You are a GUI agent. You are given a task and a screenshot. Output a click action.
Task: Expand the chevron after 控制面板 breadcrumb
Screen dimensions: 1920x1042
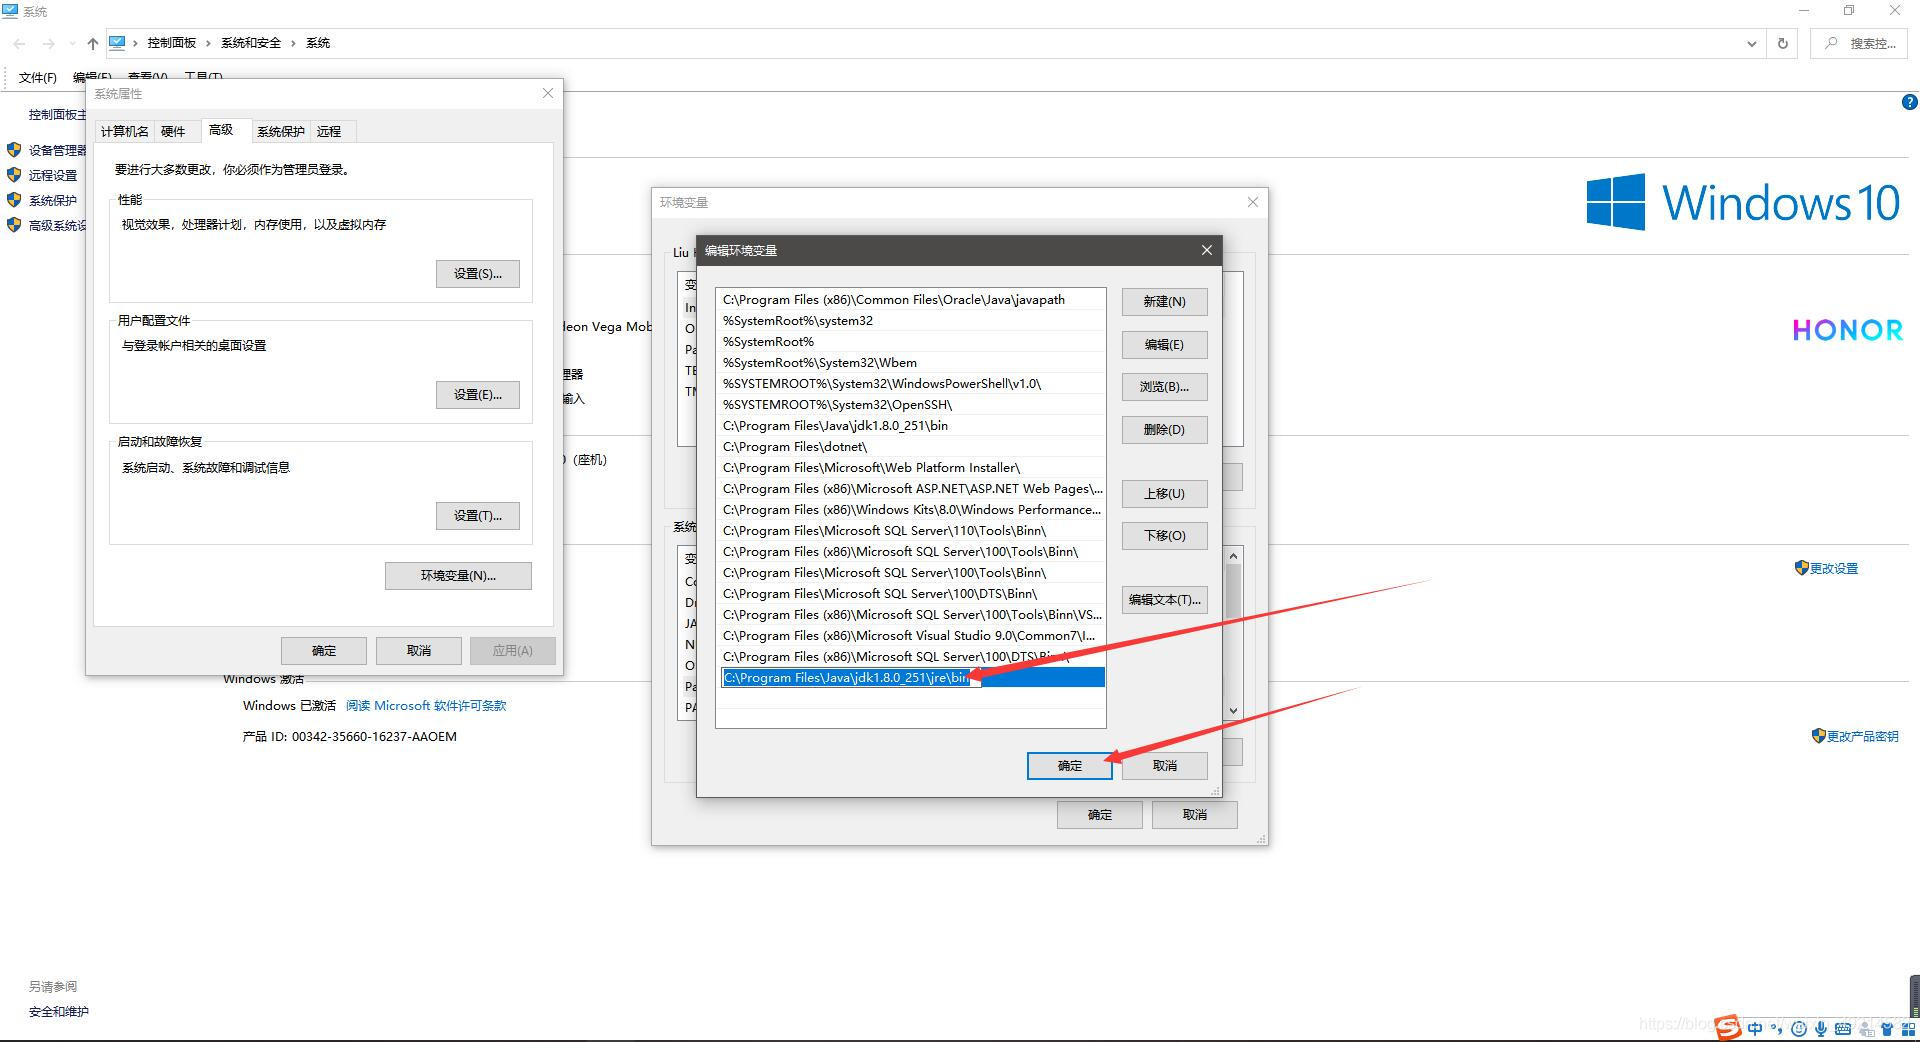tap(208, 43)
